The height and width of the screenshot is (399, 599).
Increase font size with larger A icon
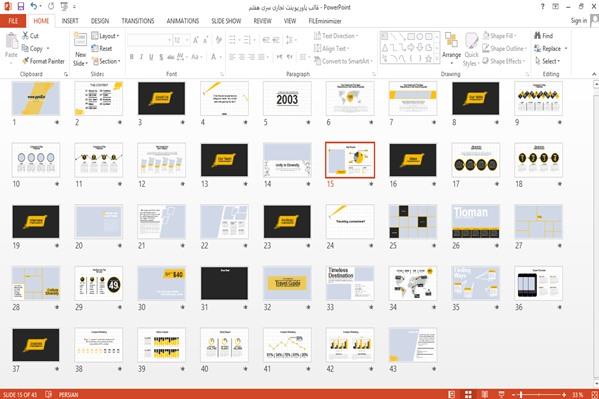[196, 40]
